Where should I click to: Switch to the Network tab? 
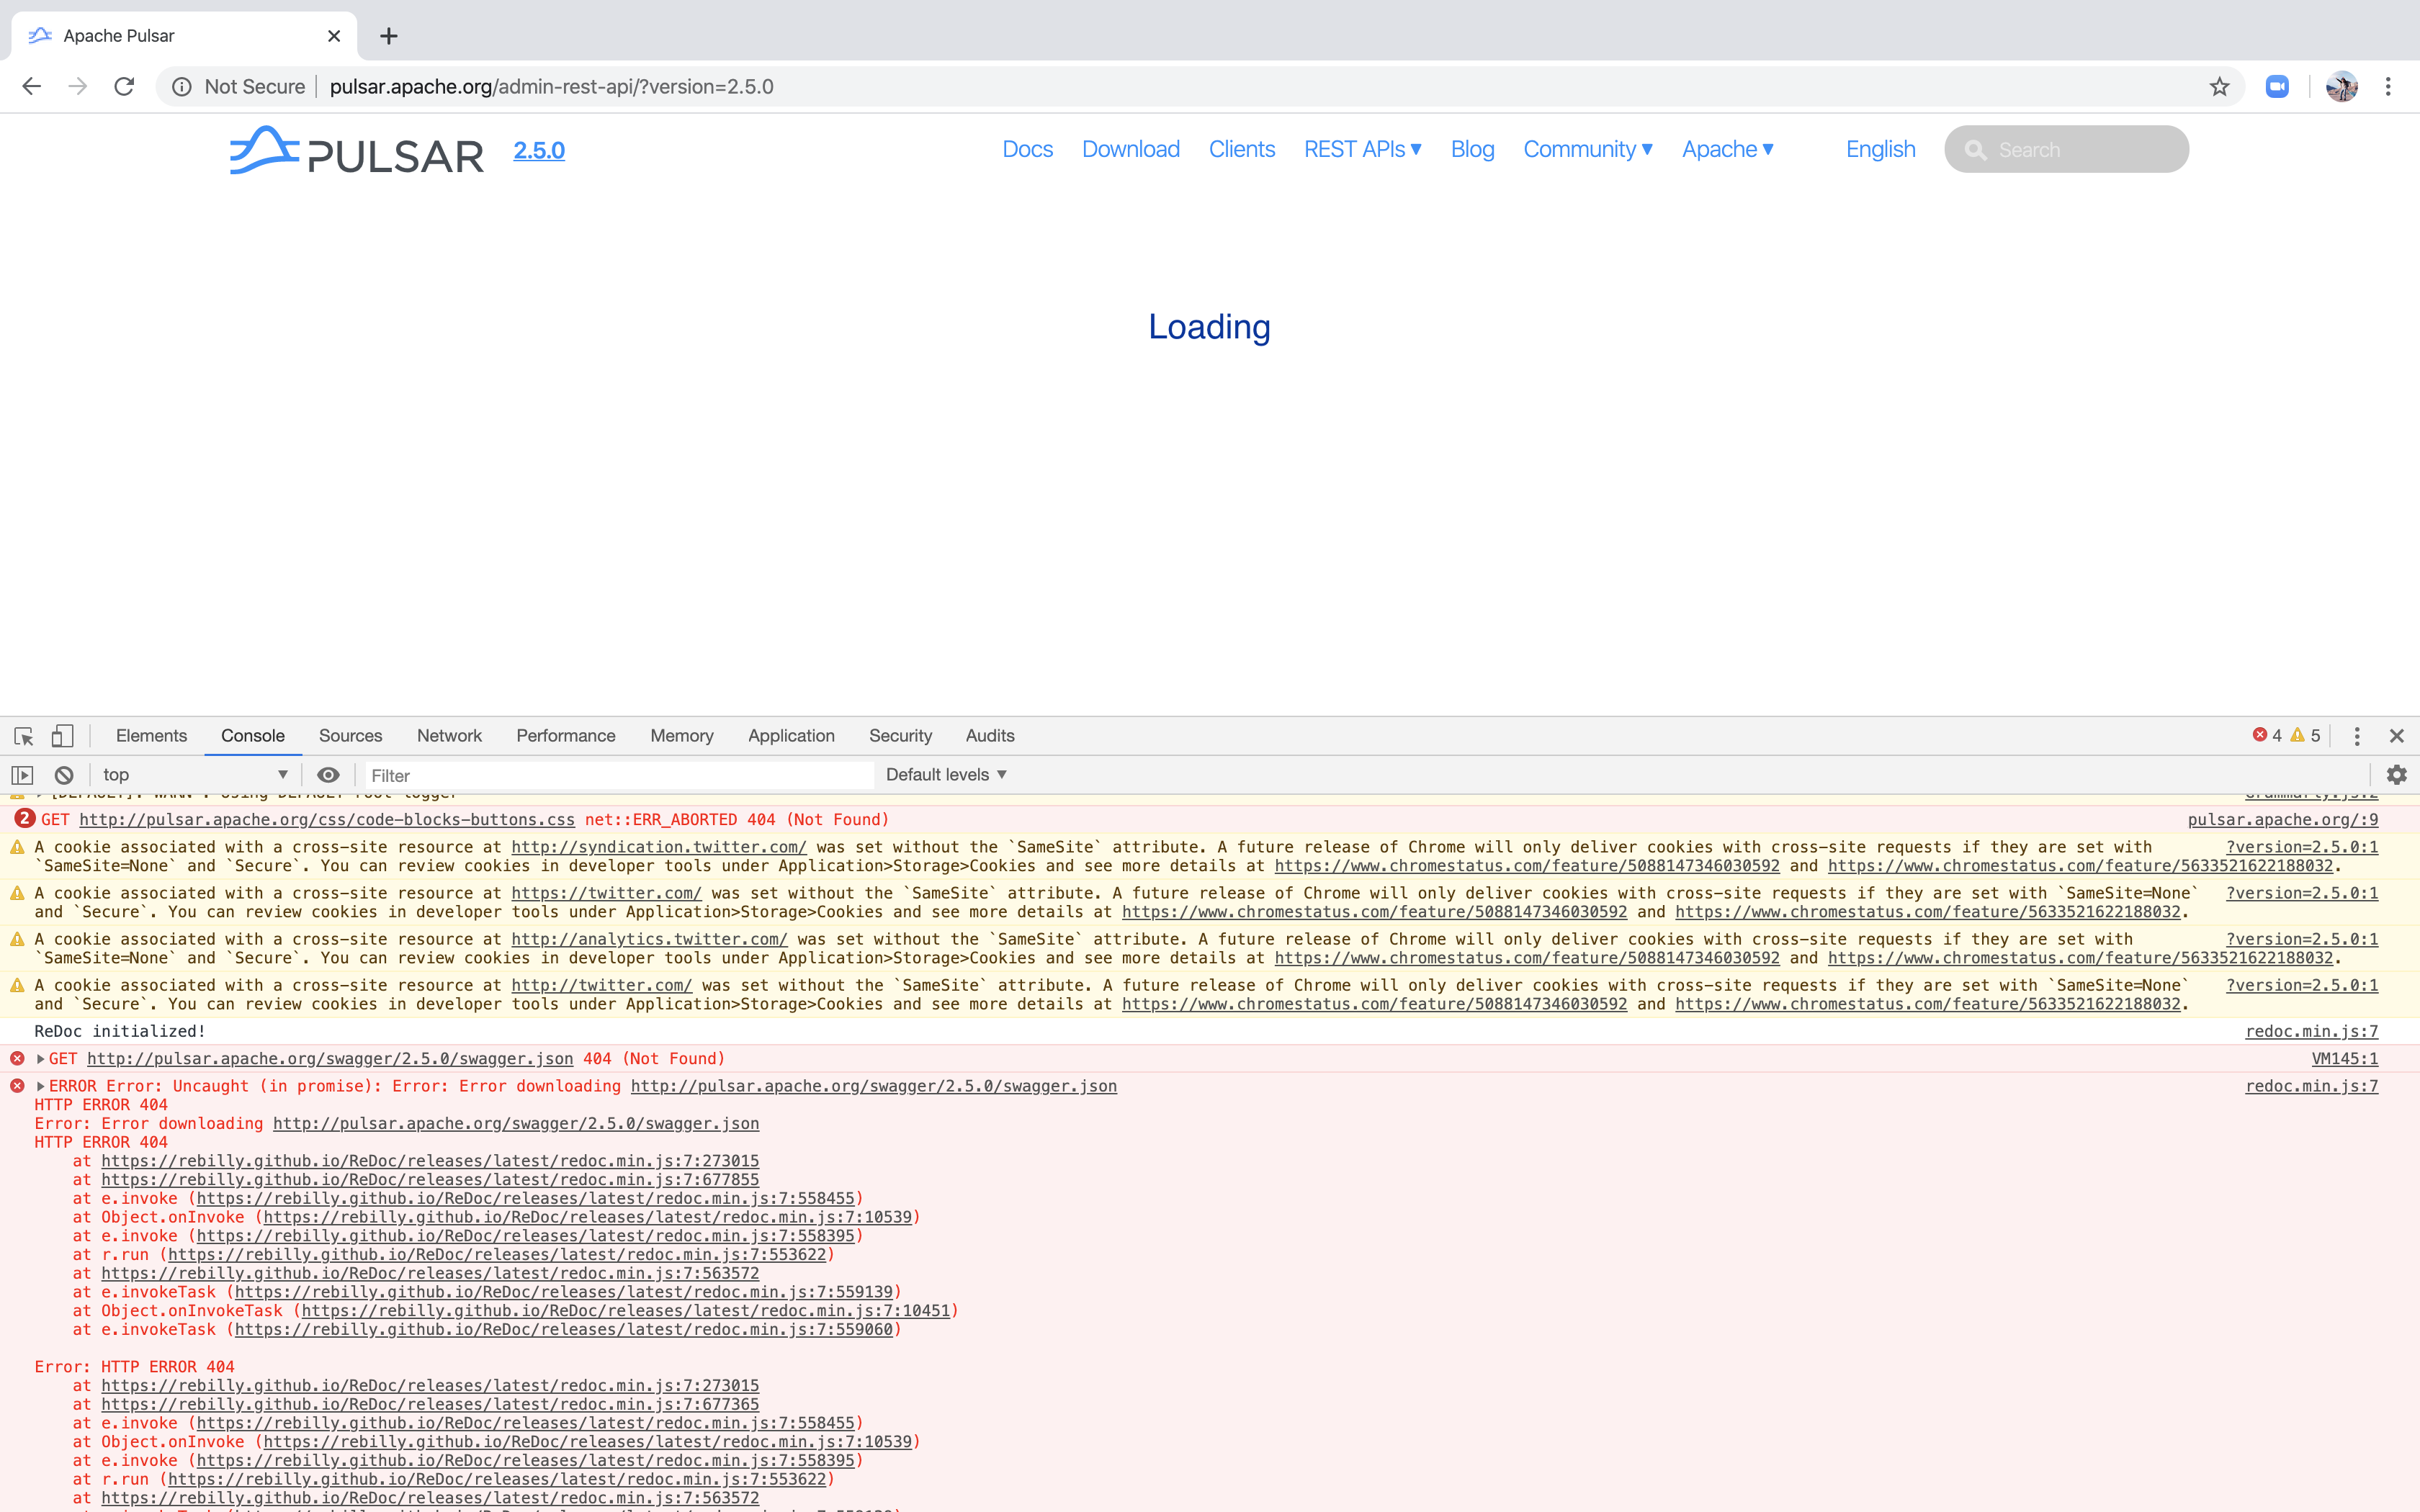click(x=449, y=736)
